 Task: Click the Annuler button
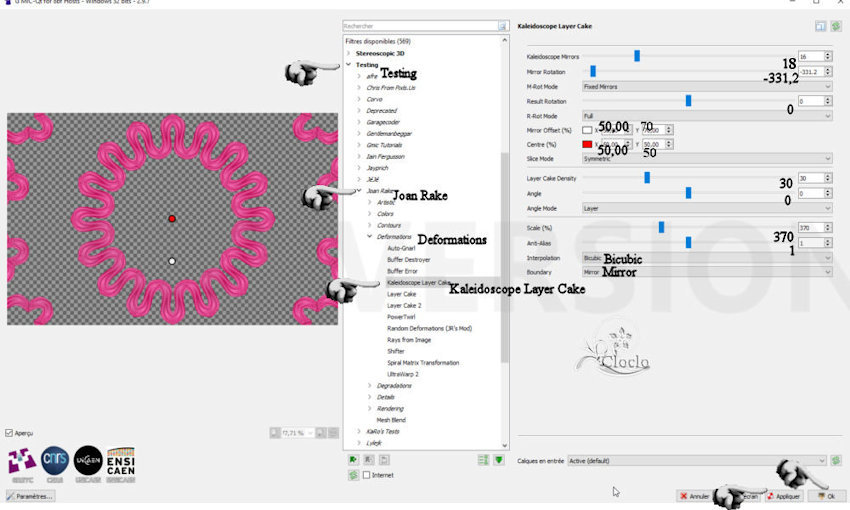tap(695, 495)
